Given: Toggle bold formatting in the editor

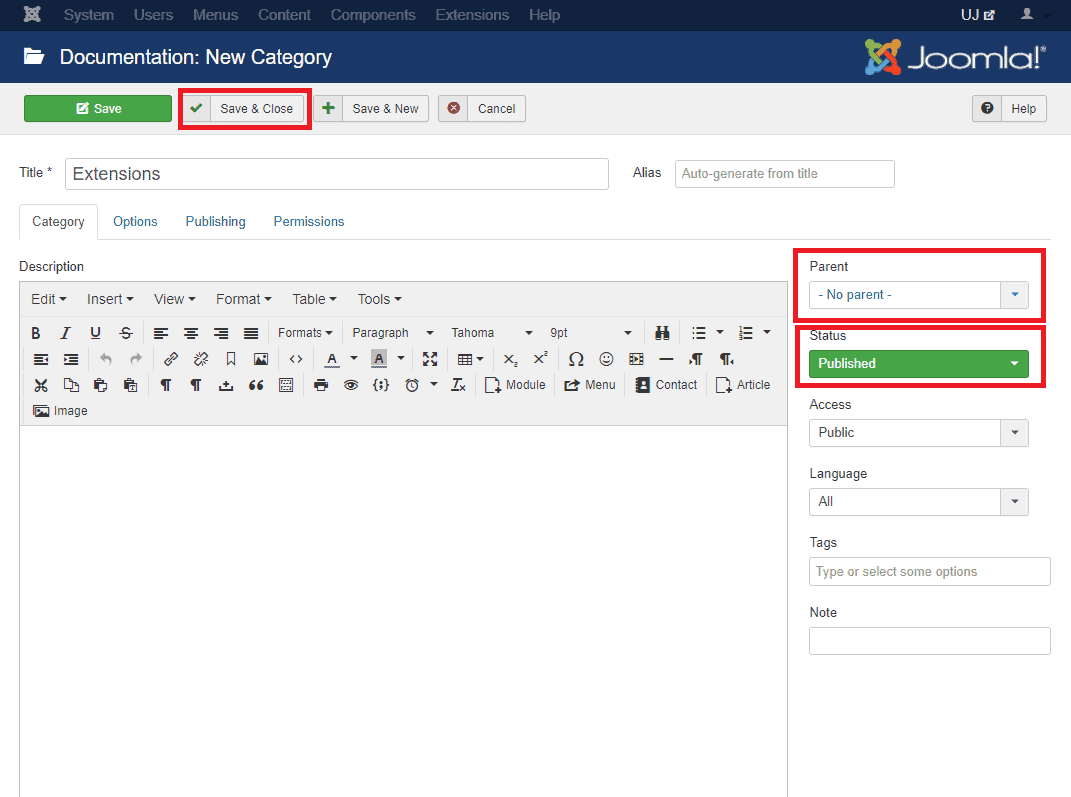Looking at the screenshot, I should point(36,333).
